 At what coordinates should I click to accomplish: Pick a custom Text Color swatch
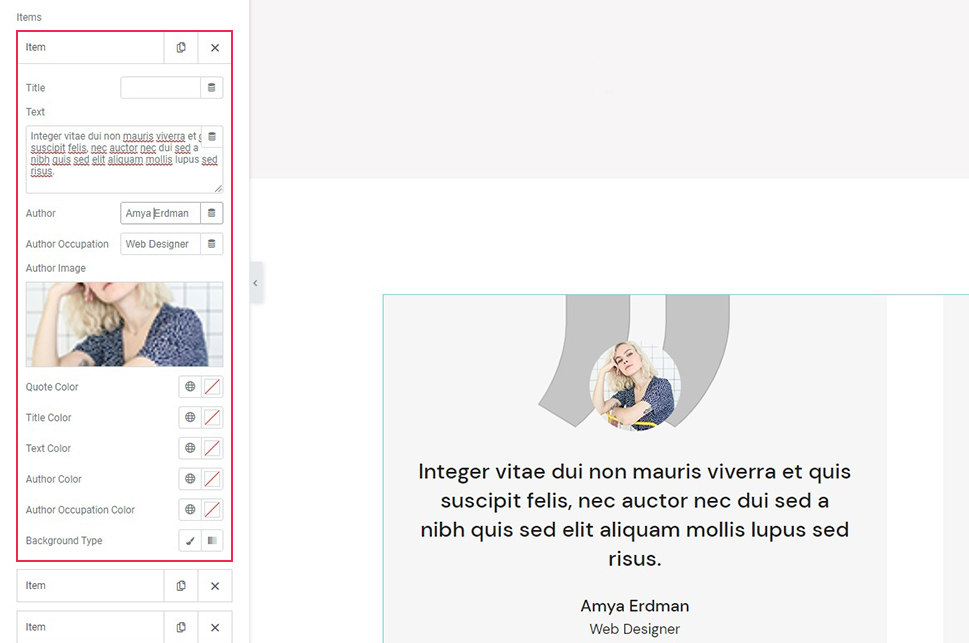point(212,448)
